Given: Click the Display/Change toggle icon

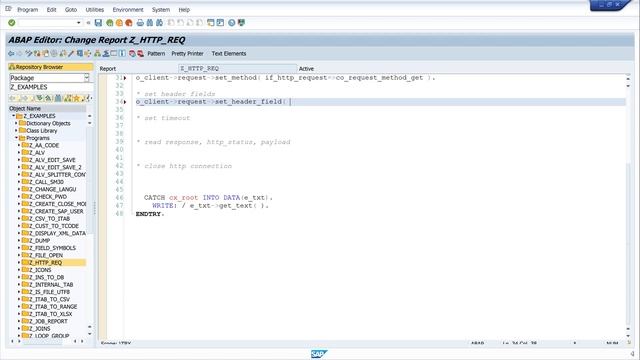Looking at the screenshot, I should (29, 53).
